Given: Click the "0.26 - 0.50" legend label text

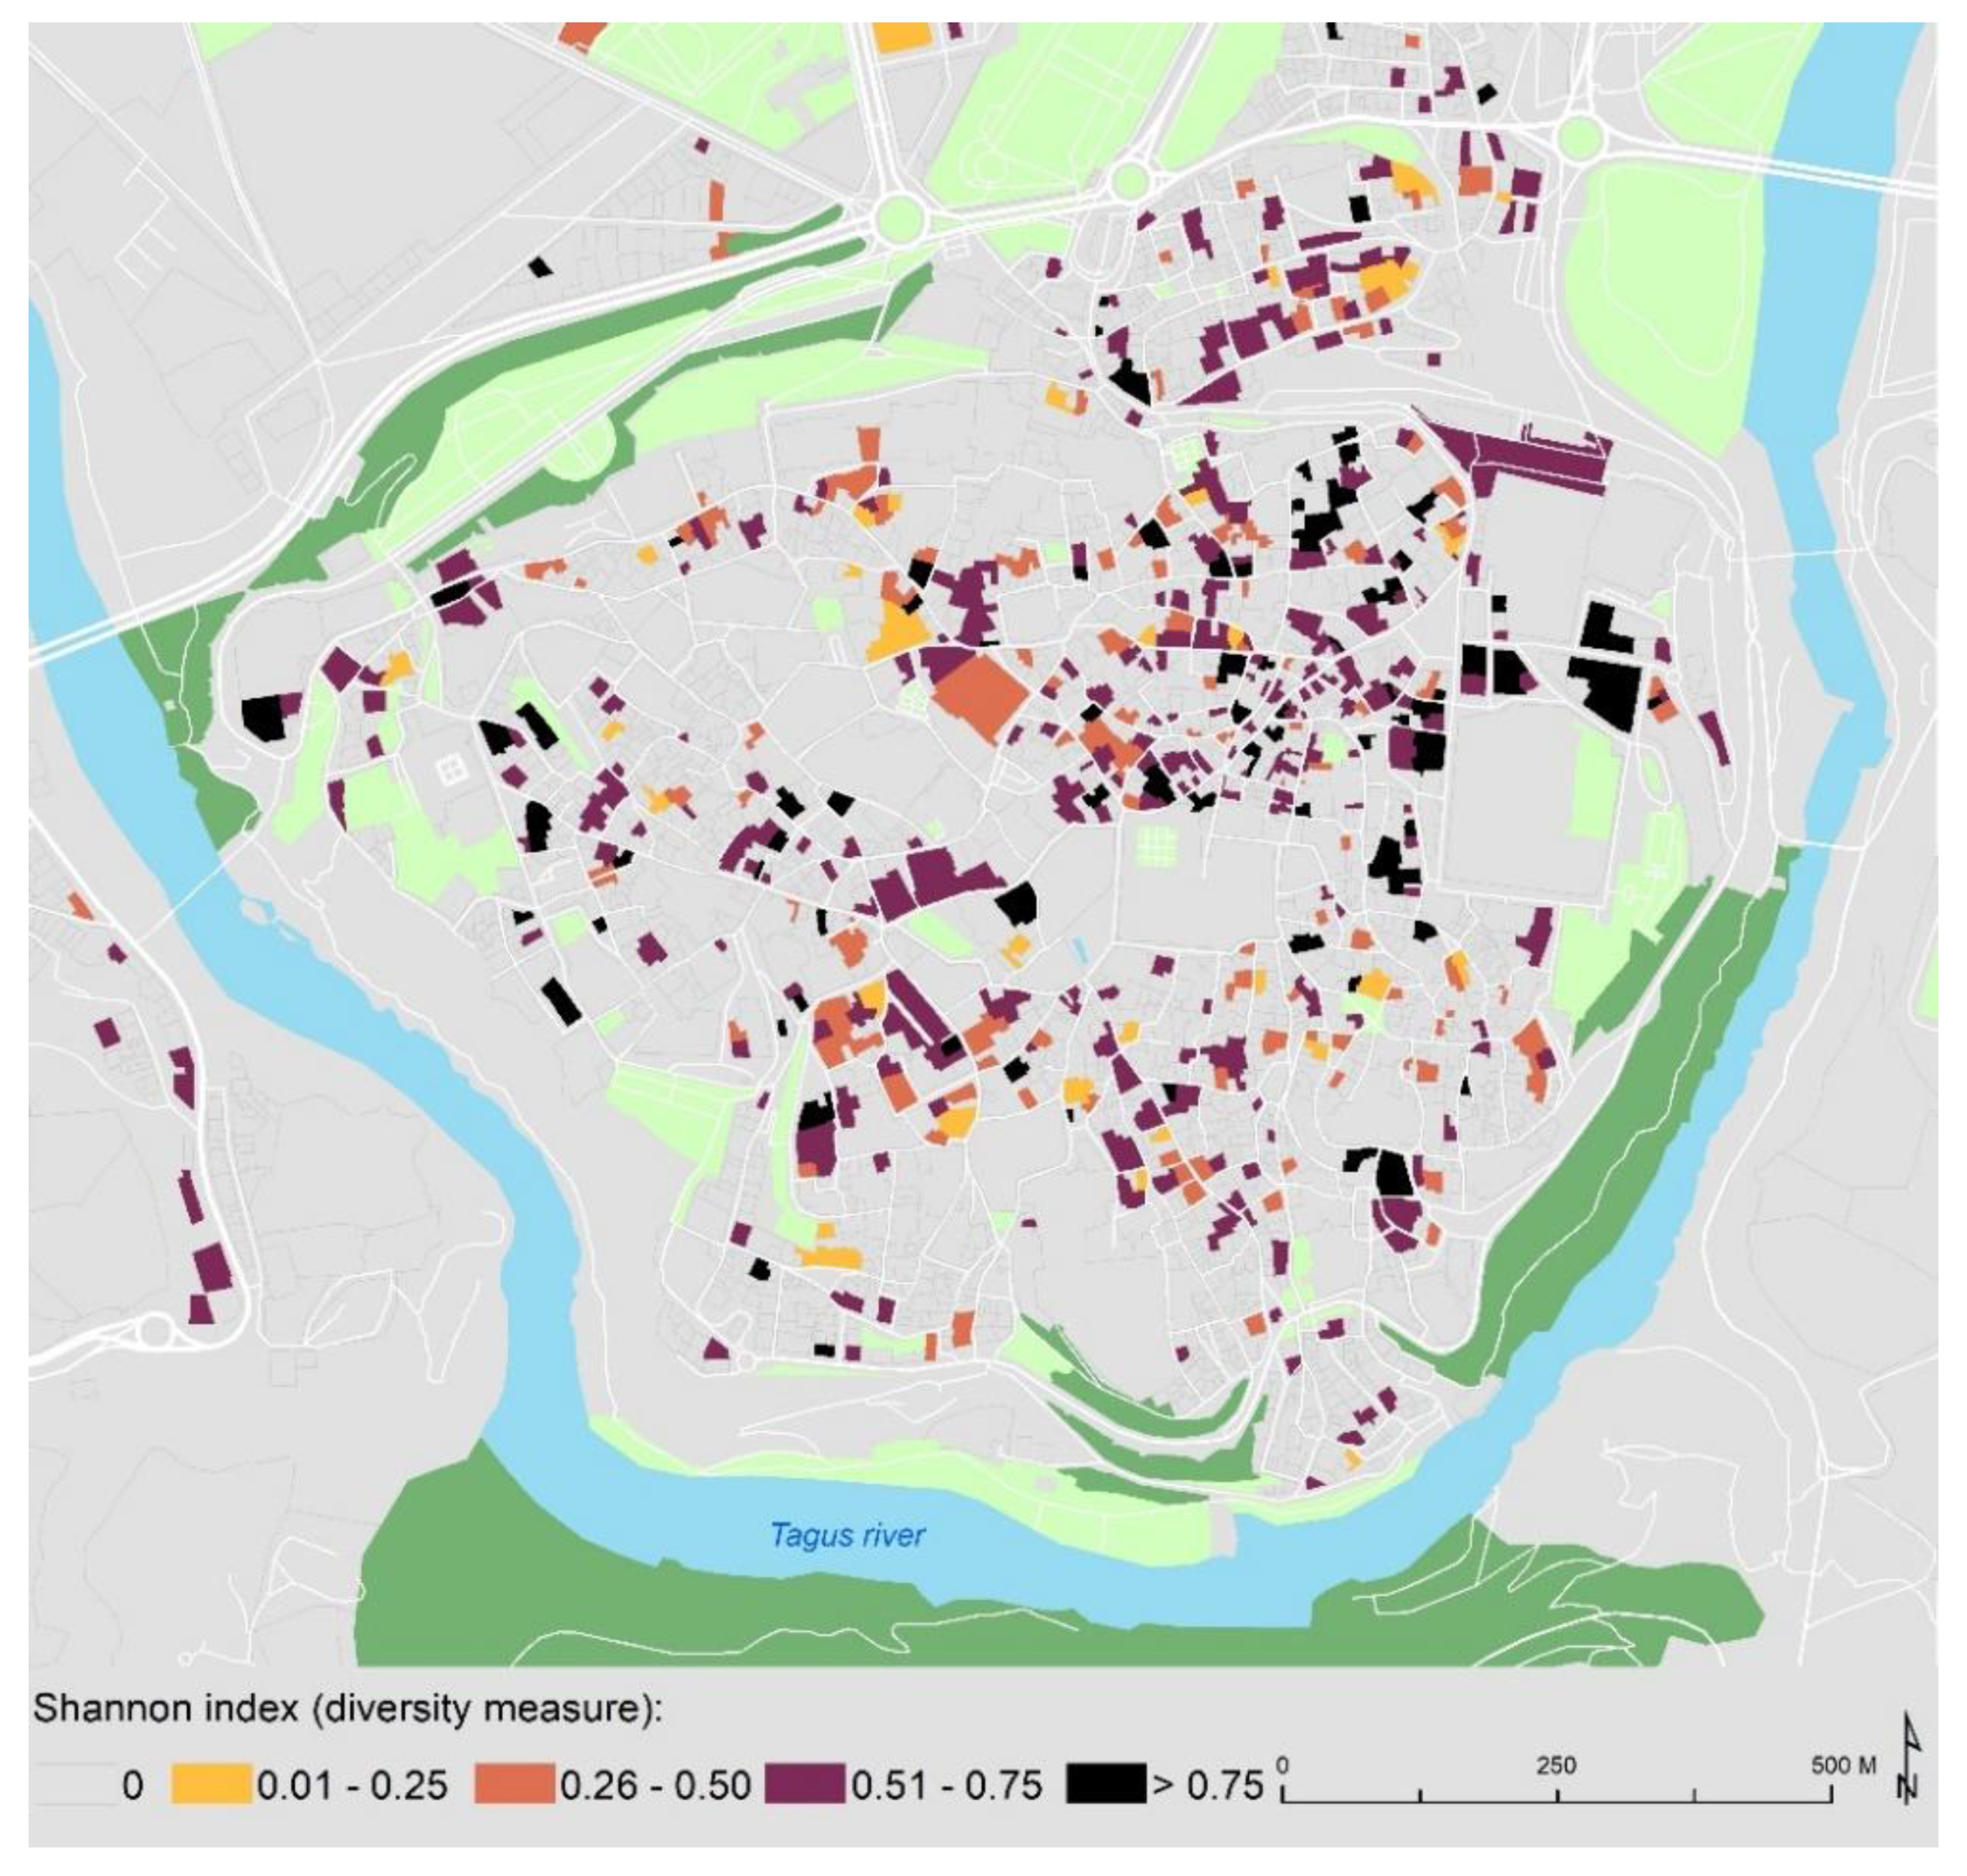Looking at the screenshot, I should coord(655,1785).
